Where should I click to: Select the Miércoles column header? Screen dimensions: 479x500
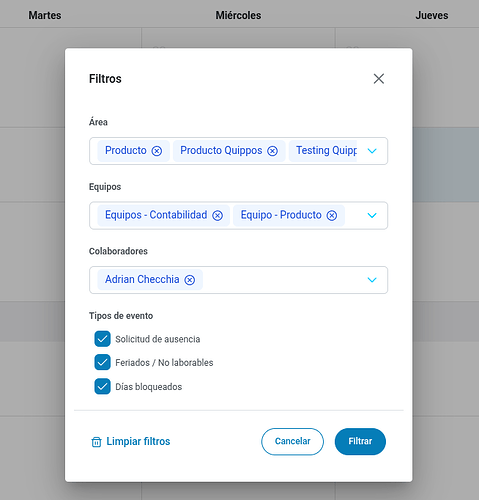click(x=238, y=15)
